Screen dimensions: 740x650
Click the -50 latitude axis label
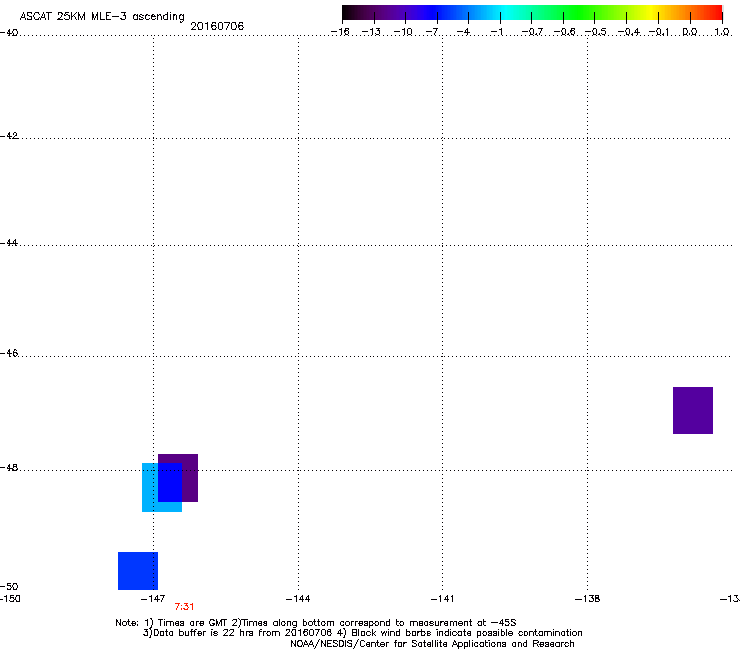coord(9,587)
